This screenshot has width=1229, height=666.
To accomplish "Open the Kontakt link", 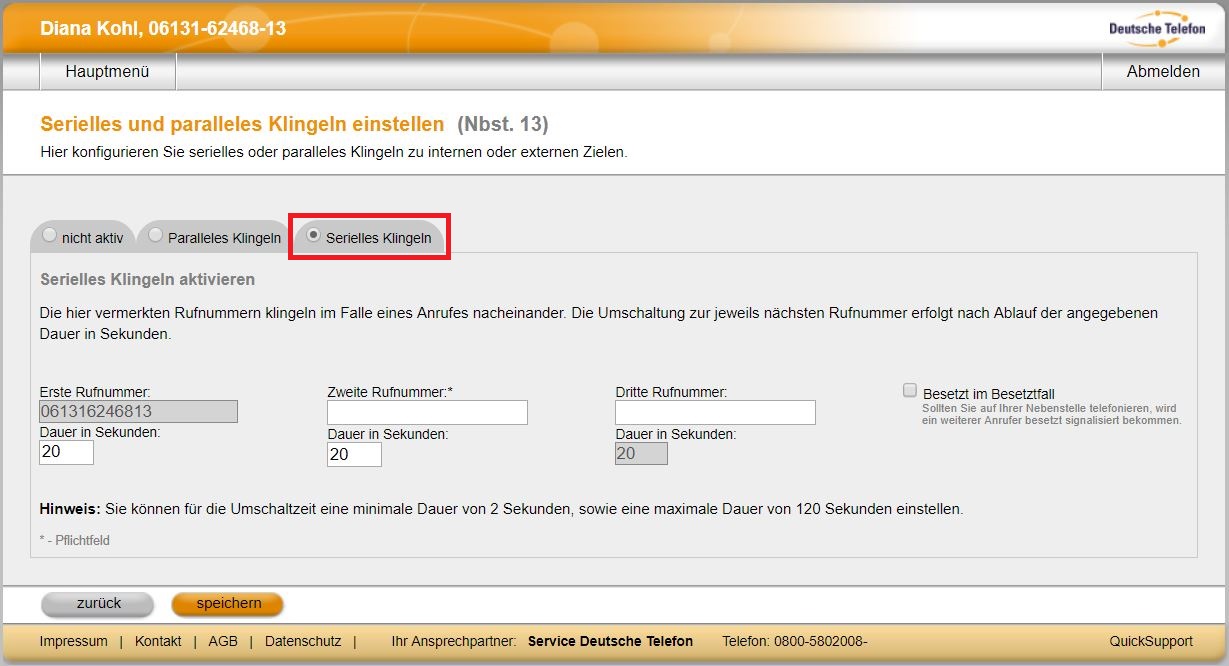I will 158,641.
